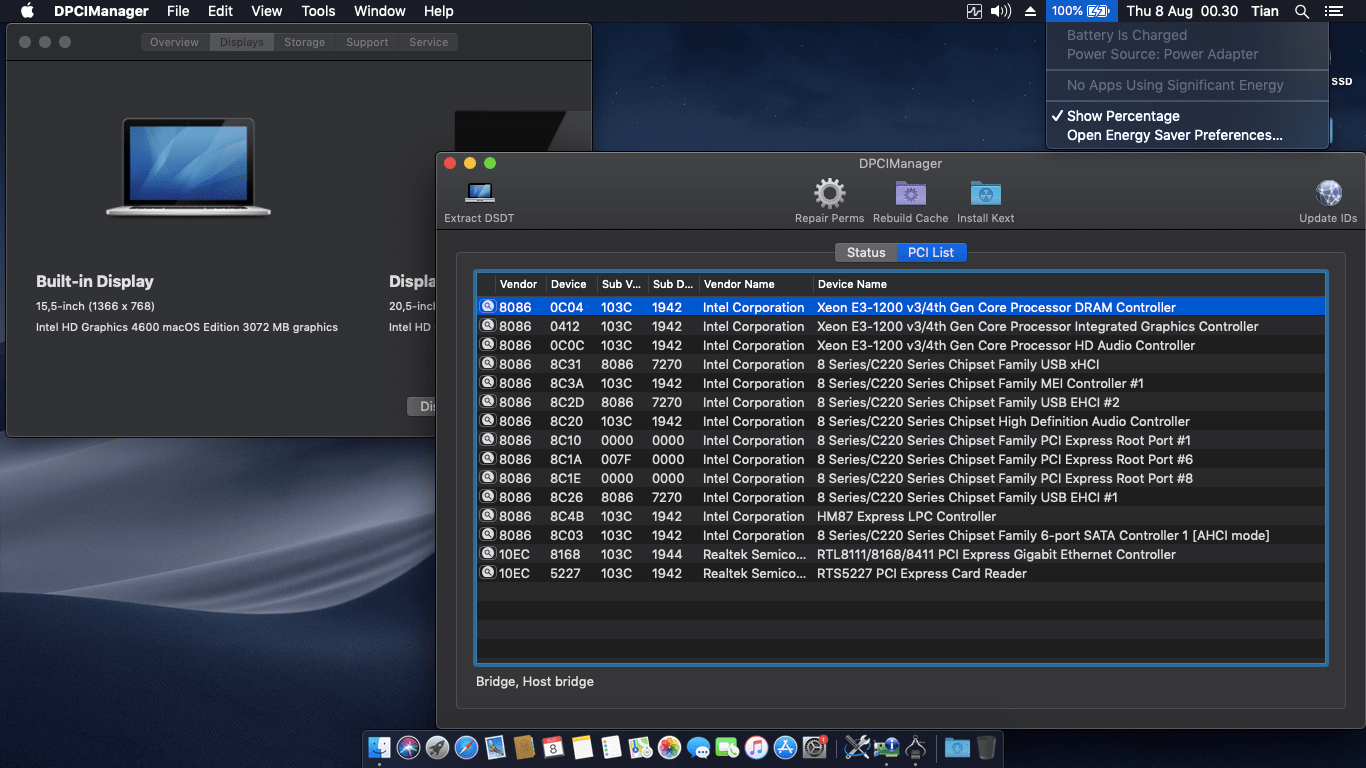
Task: Switch to Overview tab in About This Mac
Action: (175, 42)
